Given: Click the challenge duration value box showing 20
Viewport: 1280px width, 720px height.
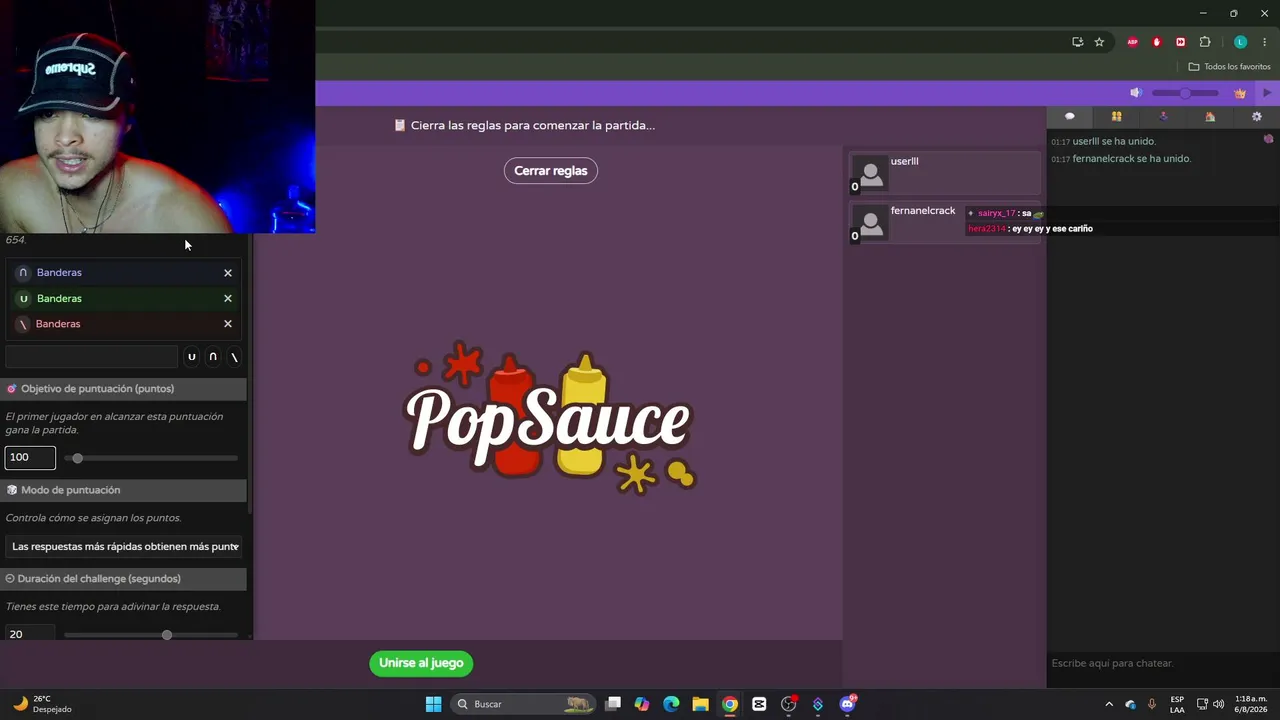Looking at the screenshot, I should [30, 634].
